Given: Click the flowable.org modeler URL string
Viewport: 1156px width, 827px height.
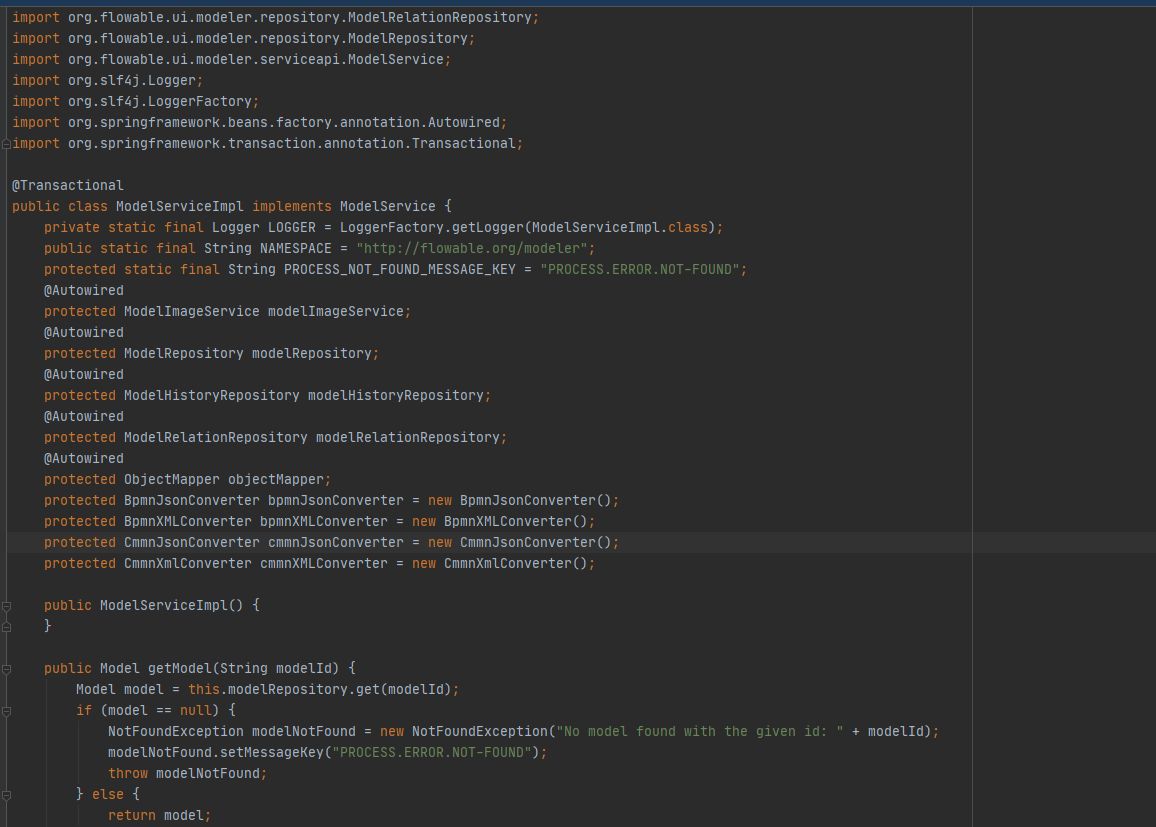Looking at the screenshot, I should point(474,248).
